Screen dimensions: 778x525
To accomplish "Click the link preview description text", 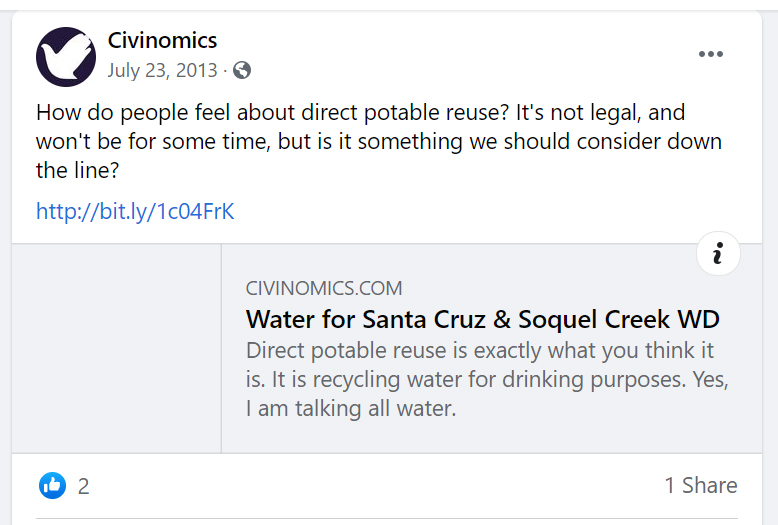I will click(x=487, y=380).
